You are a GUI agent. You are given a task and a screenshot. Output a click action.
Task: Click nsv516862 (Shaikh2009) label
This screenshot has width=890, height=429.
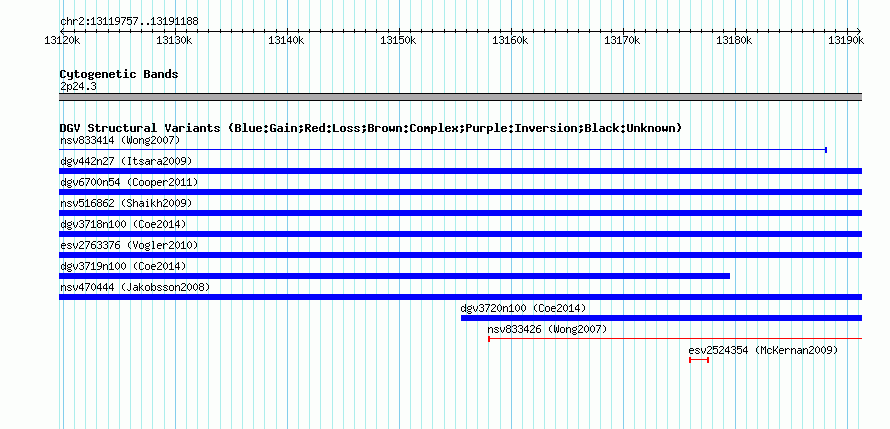tap(126, 203)
